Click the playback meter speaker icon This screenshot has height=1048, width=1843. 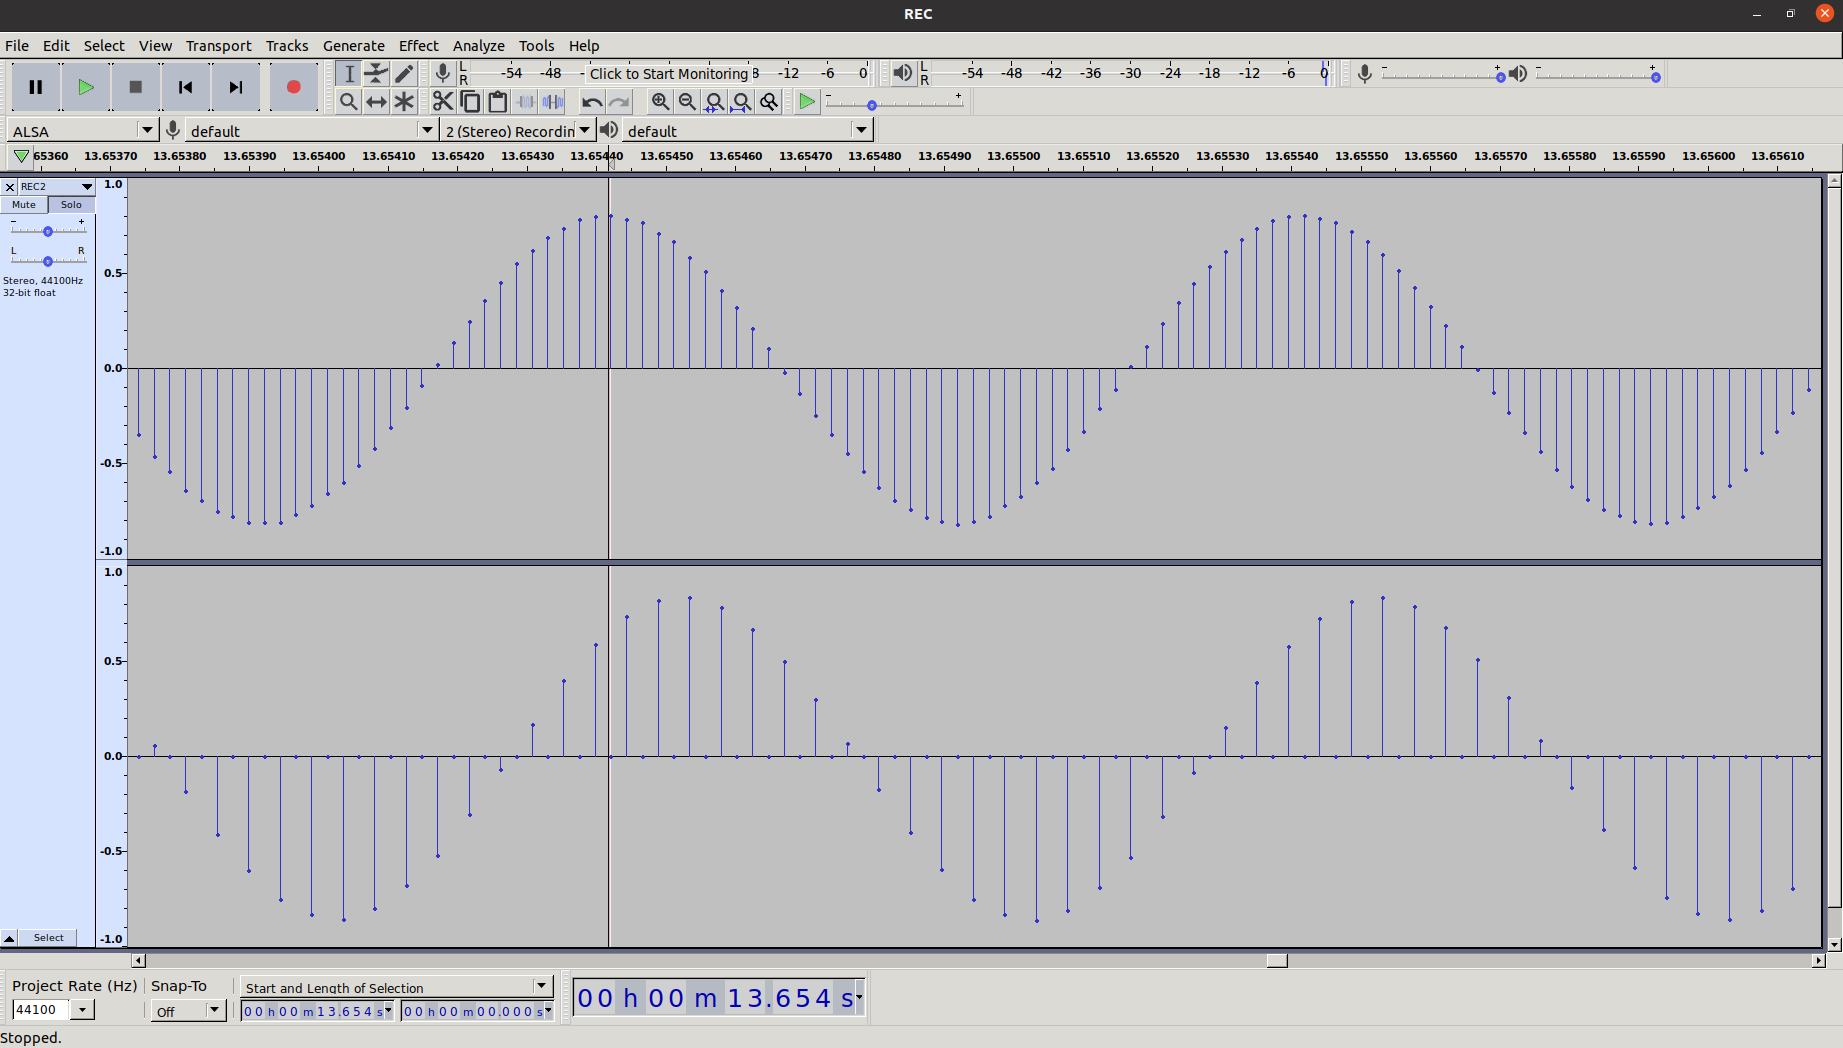[902, 73]
